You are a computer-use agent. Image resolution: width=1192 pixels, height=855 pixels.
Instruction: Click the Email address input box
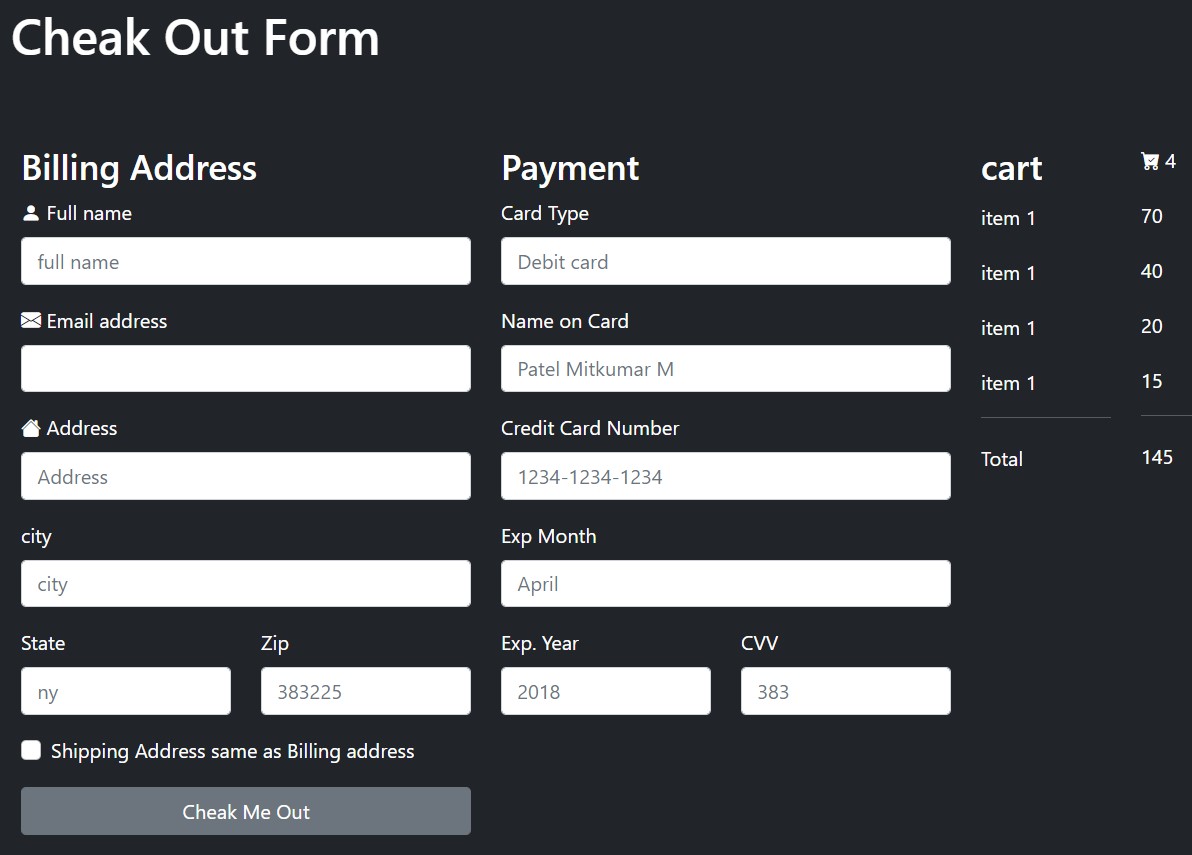tap(245, 368)
